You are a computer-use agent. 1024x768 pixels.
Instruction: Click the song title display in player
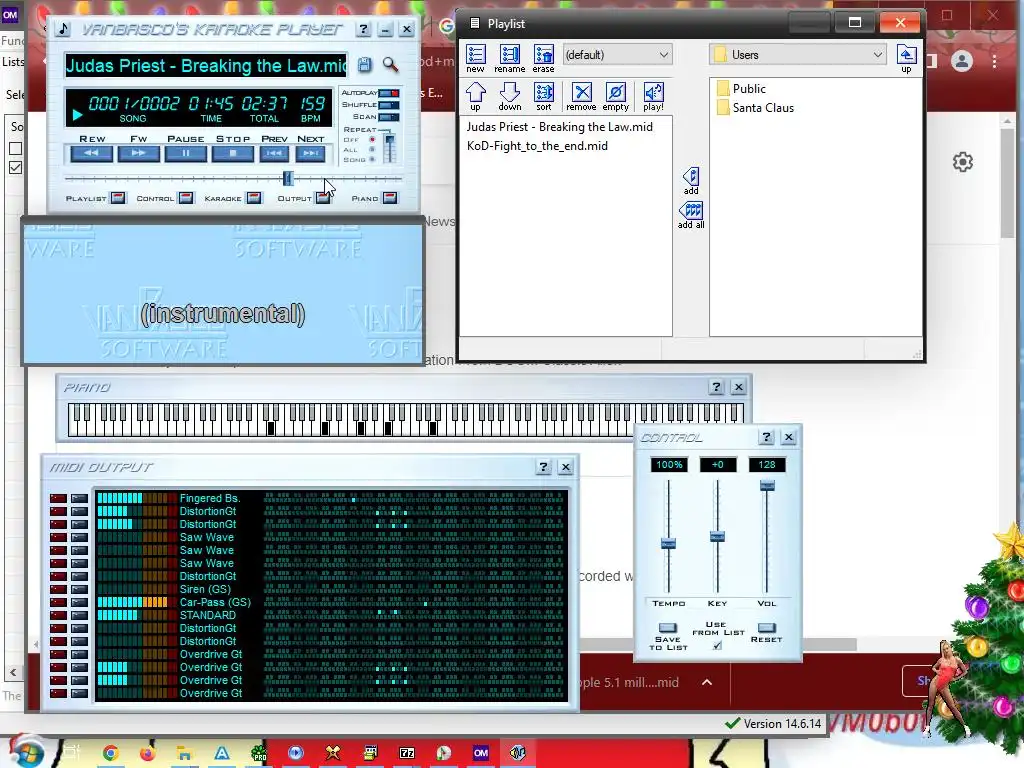point(206,65)
